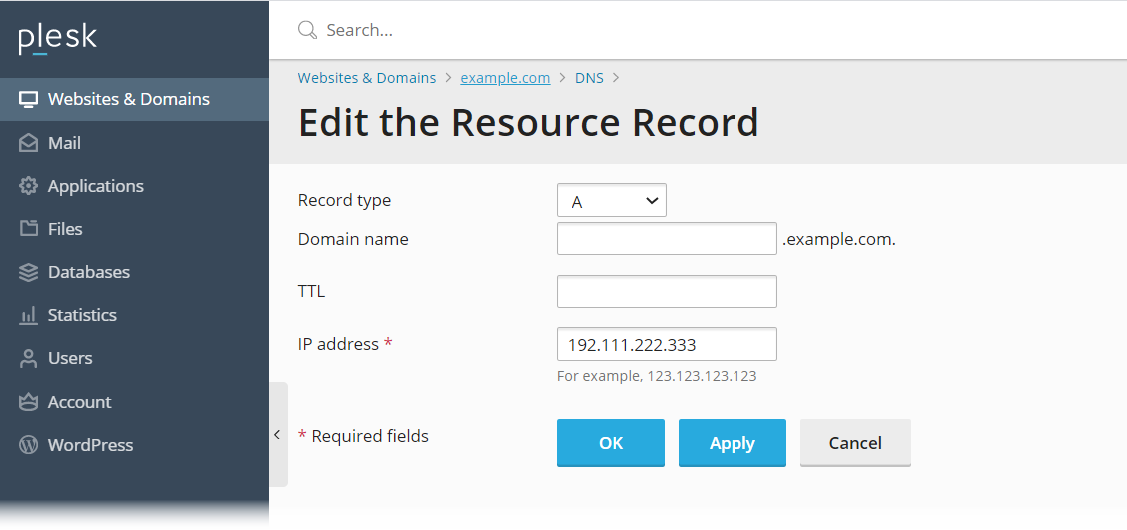Open the Mail menu item

tap(64, 143)
